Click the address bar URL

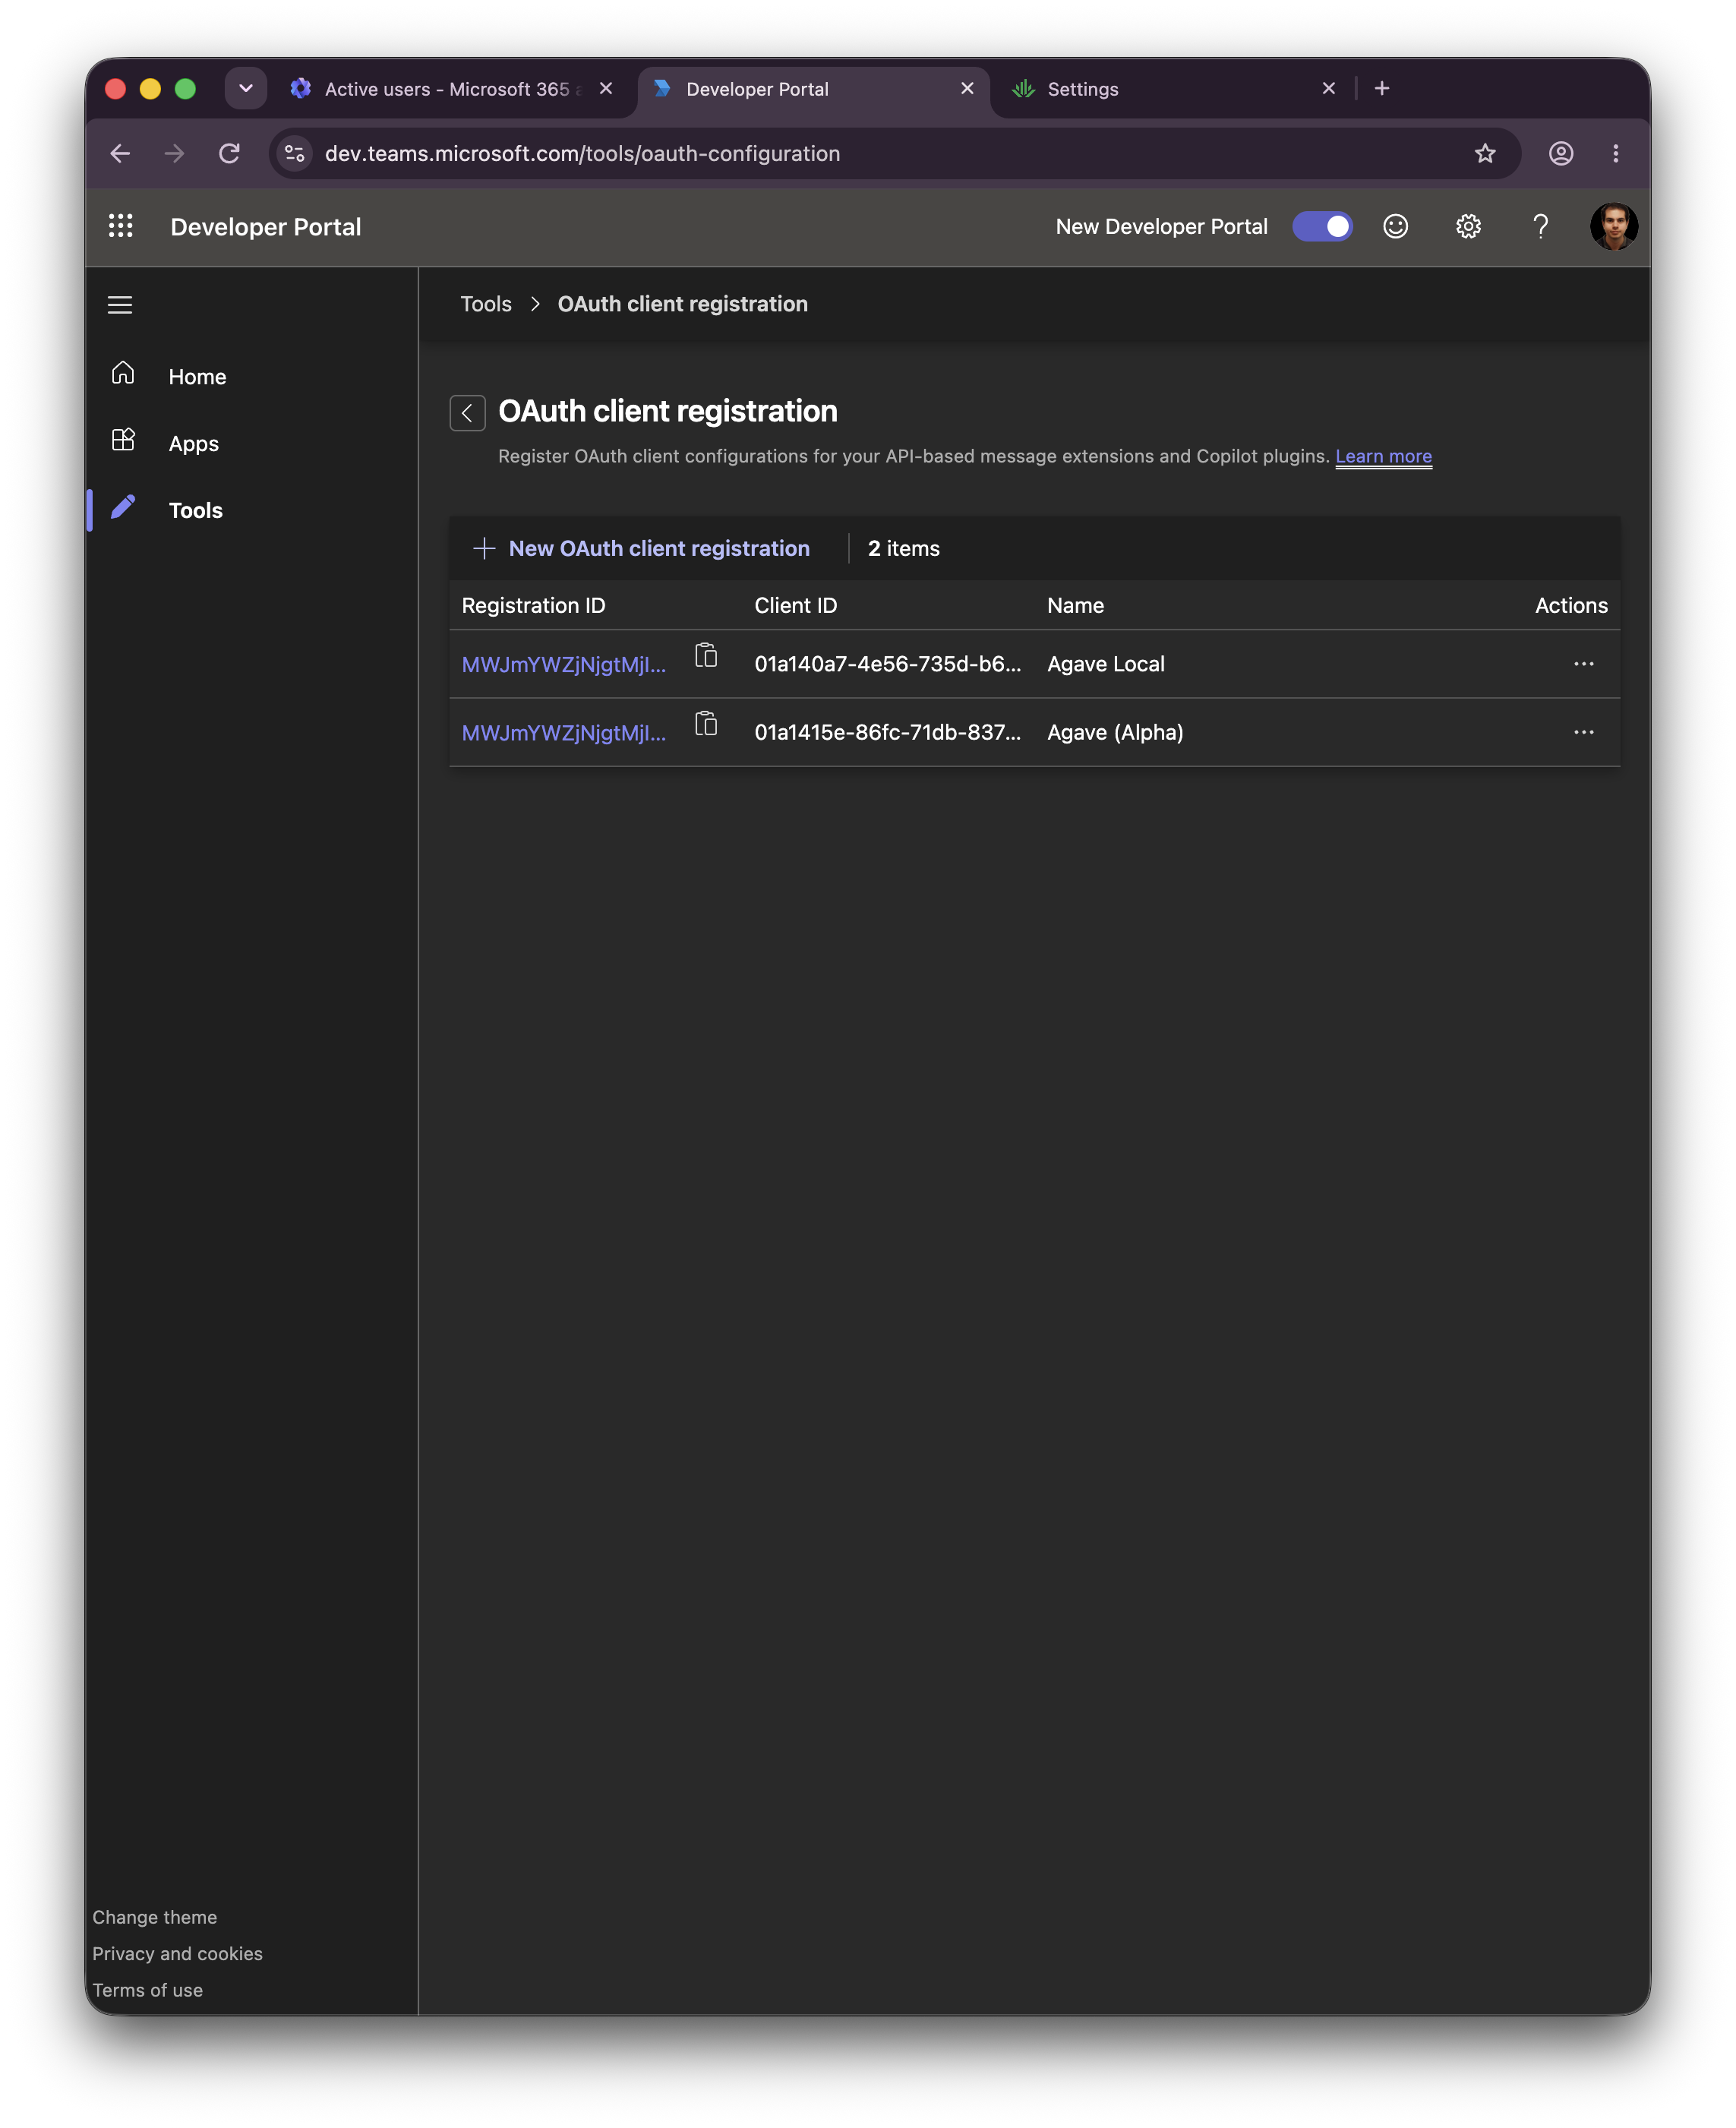pos(582,153)
